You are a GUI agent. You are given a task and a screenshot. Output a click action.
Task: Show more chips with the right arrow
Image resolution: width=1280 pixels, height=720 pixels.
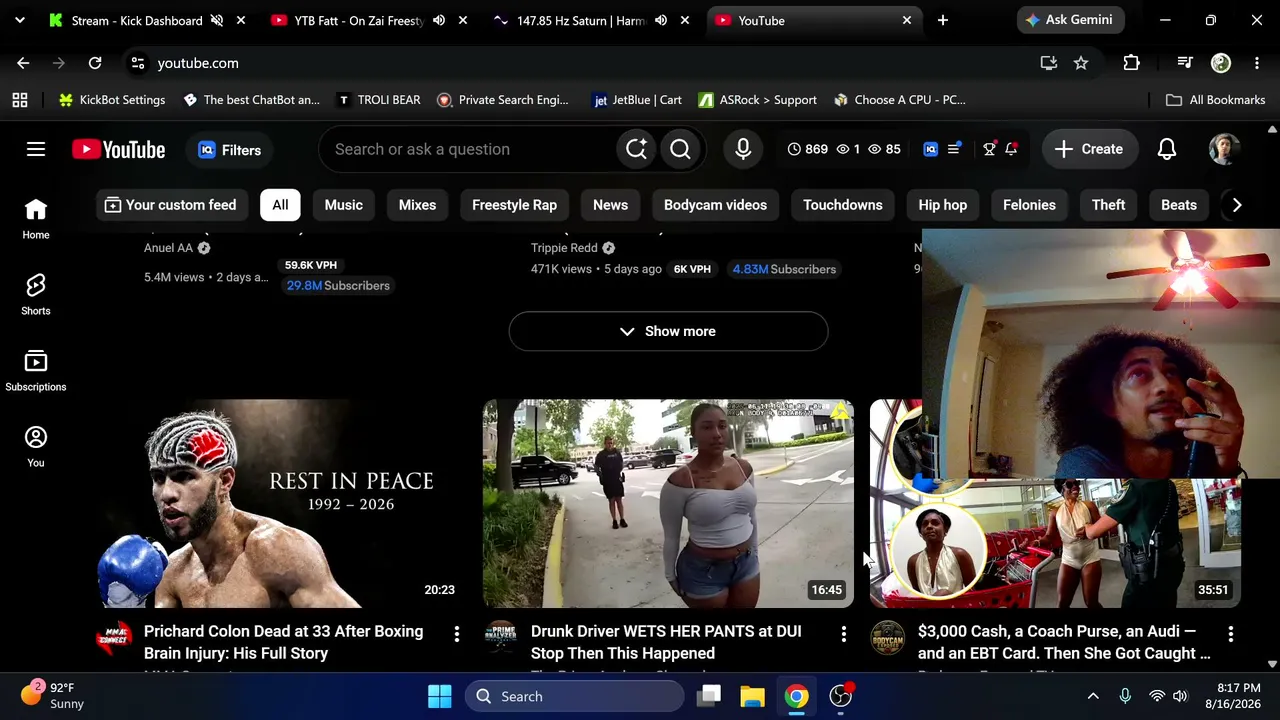click(1237, 205)
